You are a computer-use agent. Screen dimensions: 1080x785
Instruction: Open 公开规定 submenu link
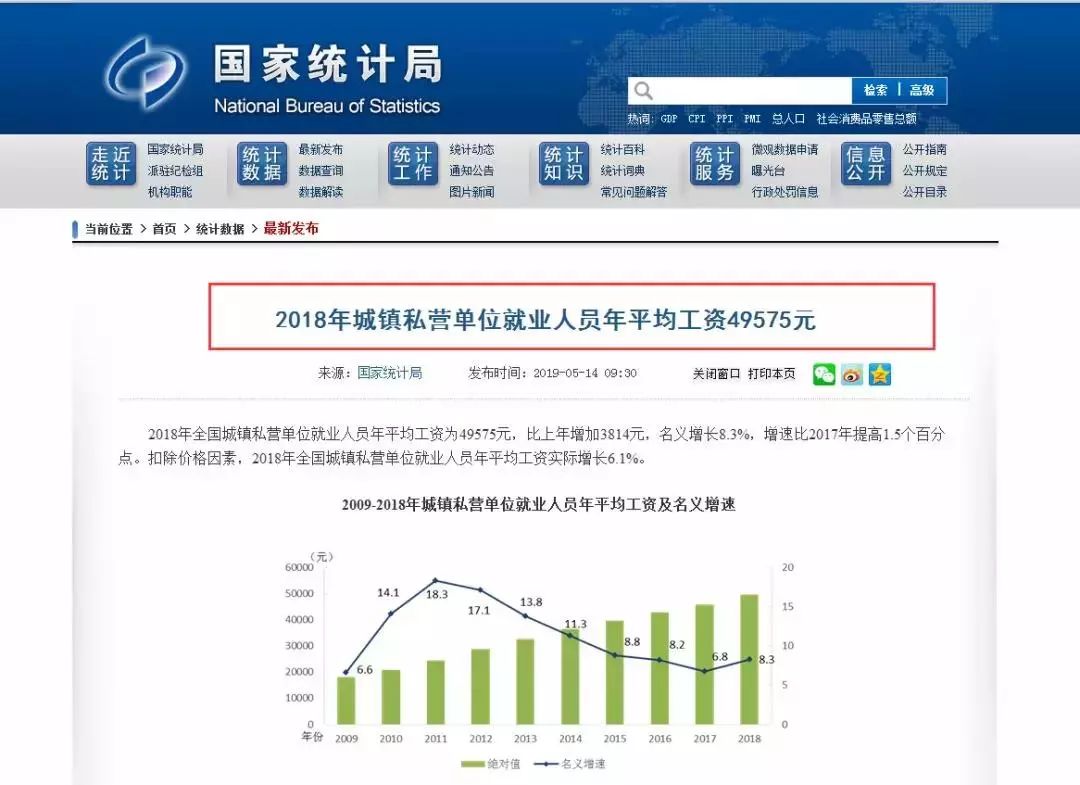tap(925, 171)
